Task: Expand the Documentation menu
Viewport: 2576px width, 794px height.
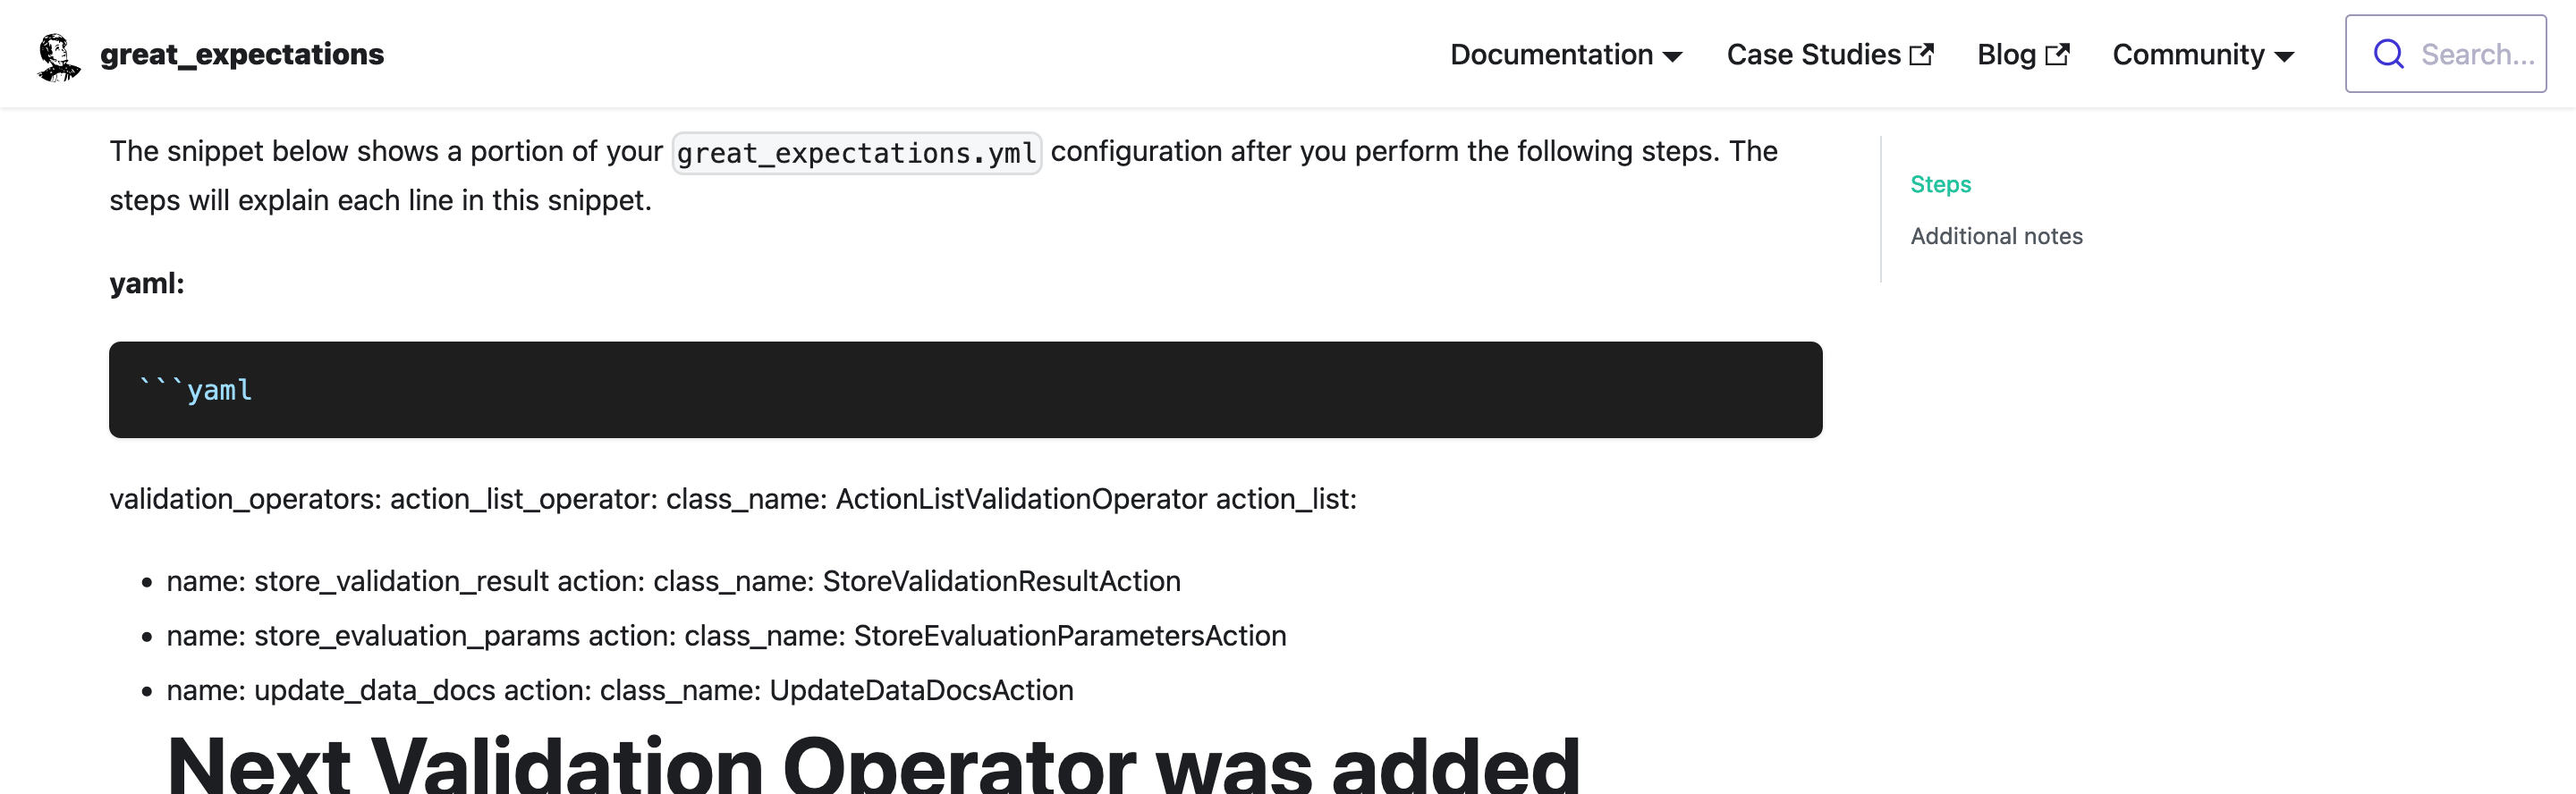Action: click(1551, 54)
